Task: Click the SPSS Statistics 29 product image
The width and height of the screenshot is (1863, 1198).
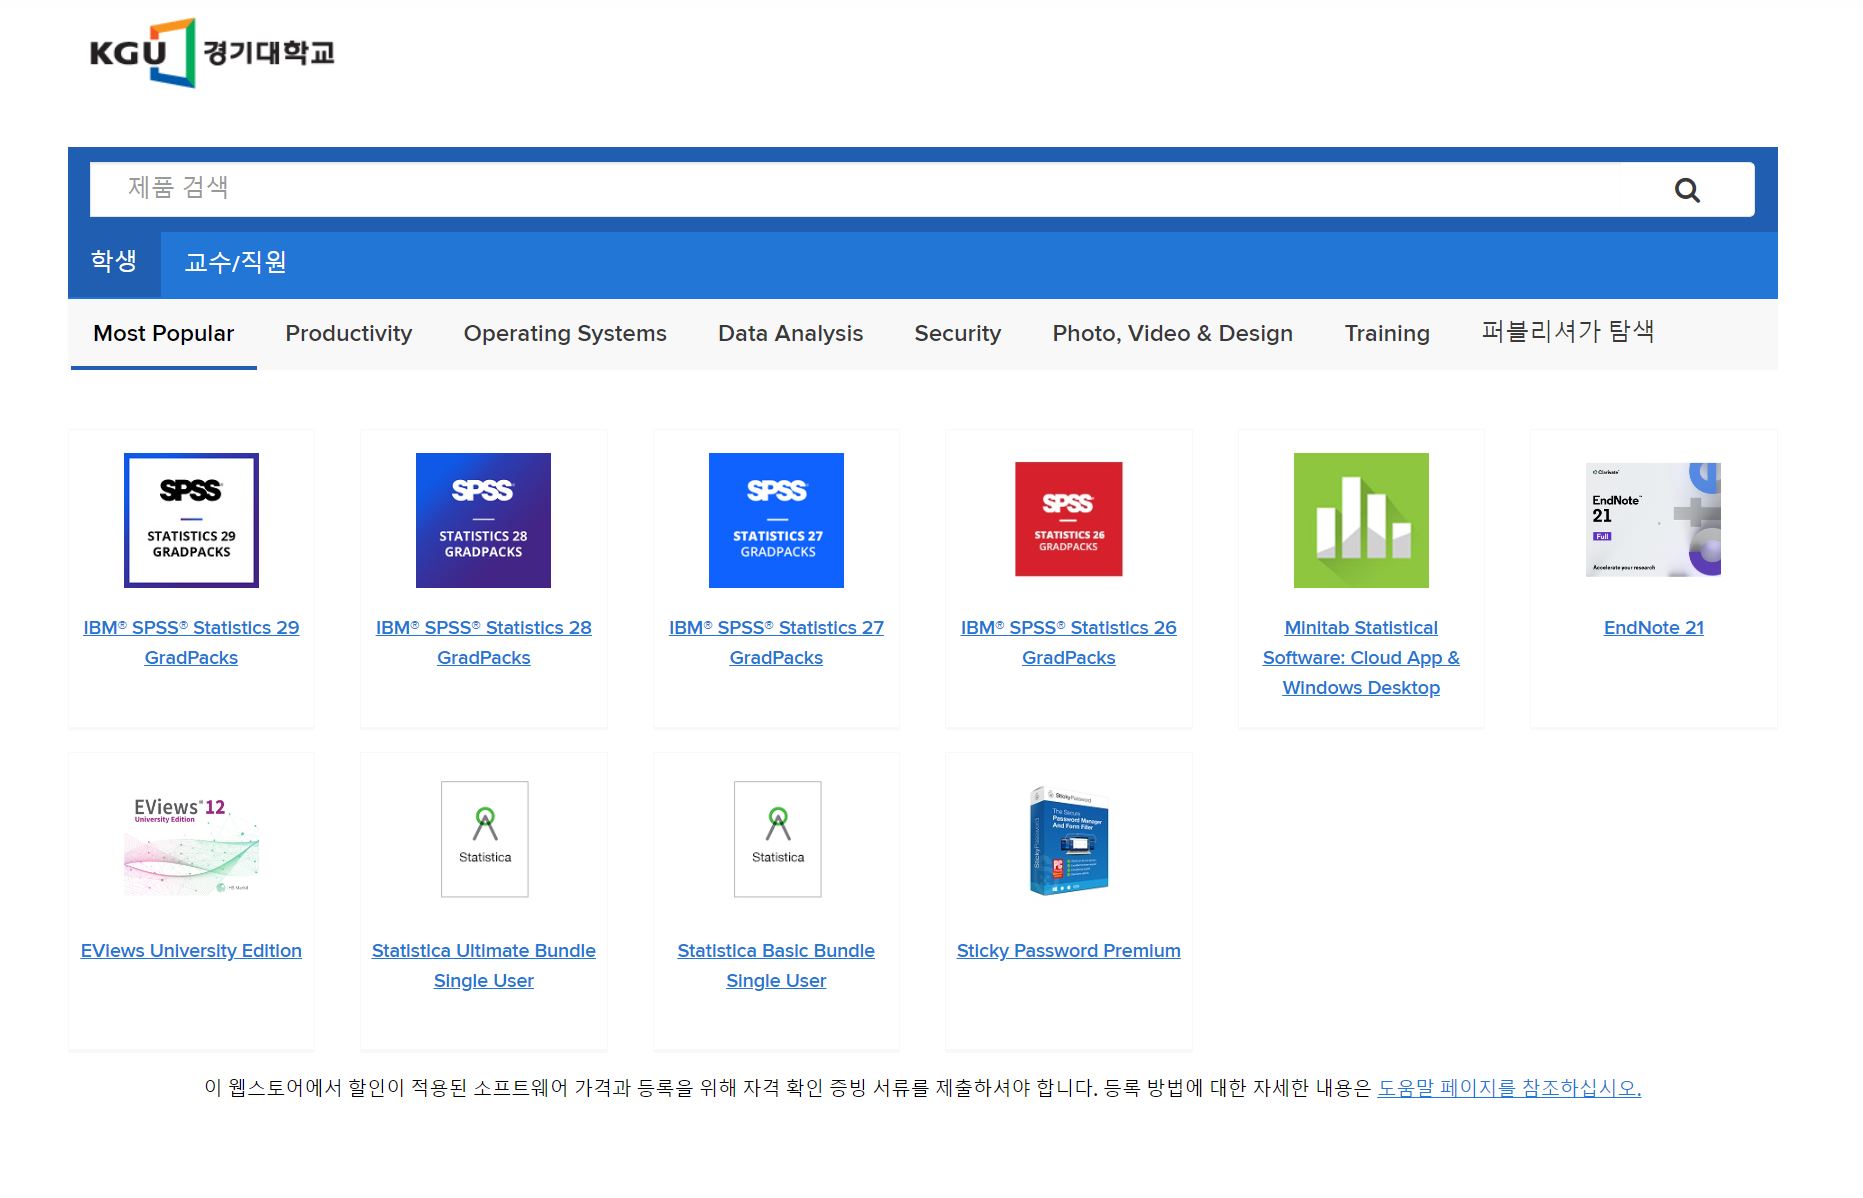Action: pos(191,520)
